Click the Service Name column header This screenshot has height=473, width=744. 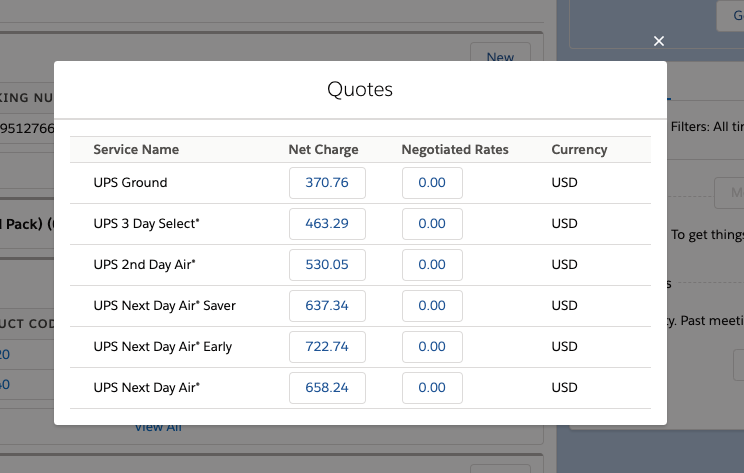(136, 149)
